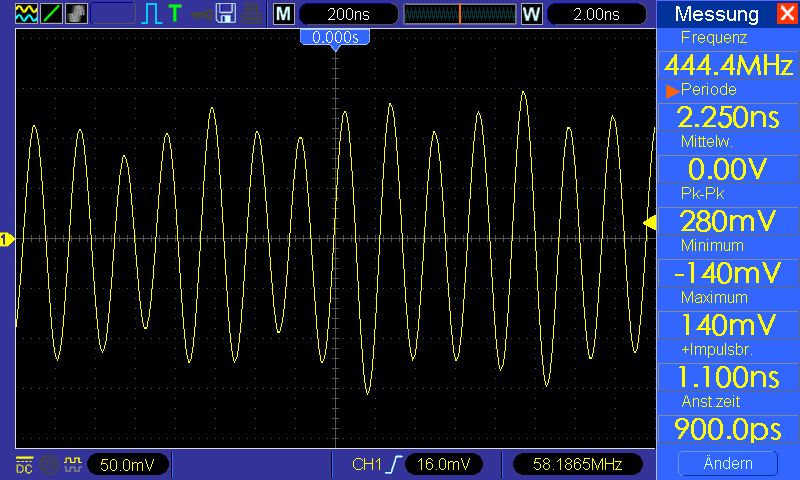The height and width of the screenshot is (480, 800).
Task: Click the M main timebase icon
Action: pos(284,14)
